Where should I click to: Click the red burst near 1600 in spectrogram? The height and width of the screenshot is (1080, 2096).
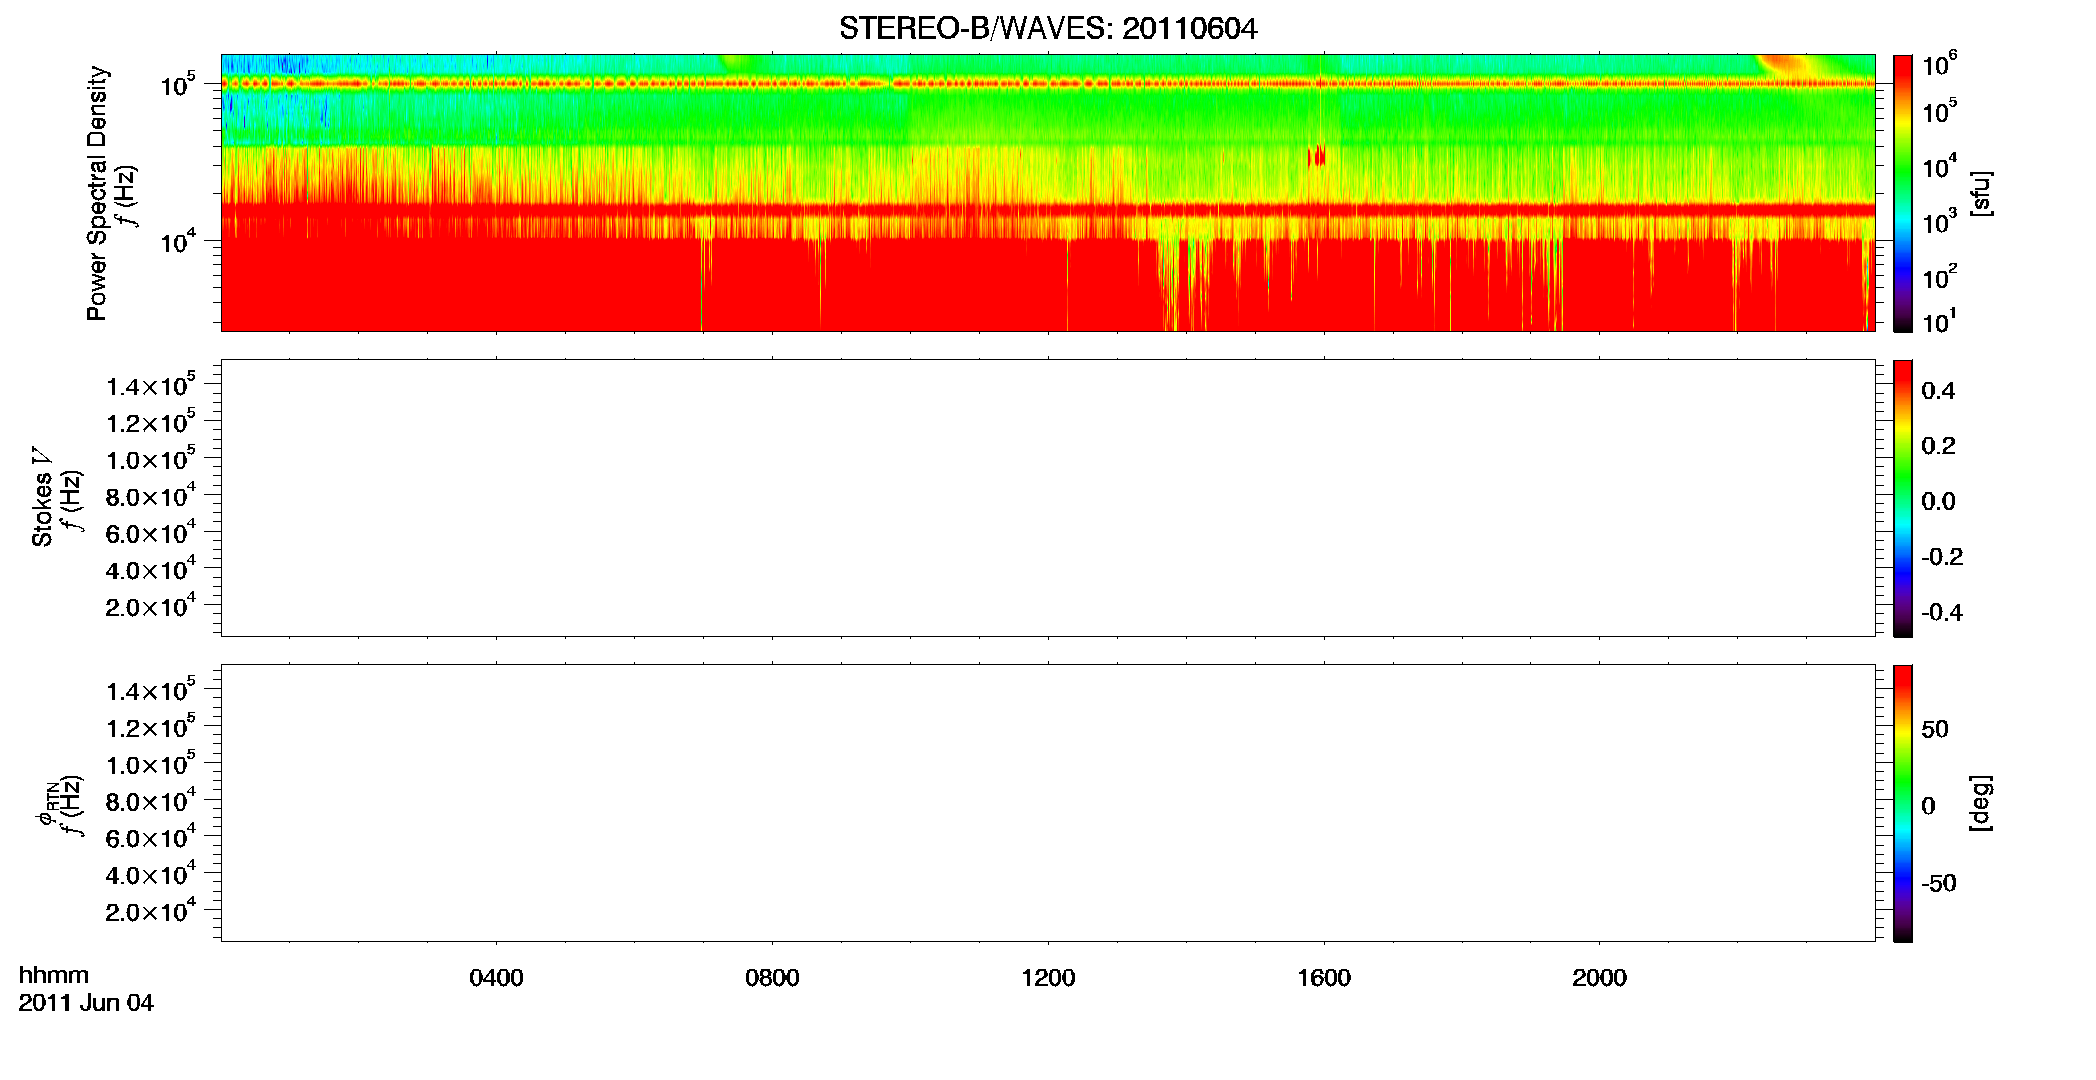[x=1318, y=156]
